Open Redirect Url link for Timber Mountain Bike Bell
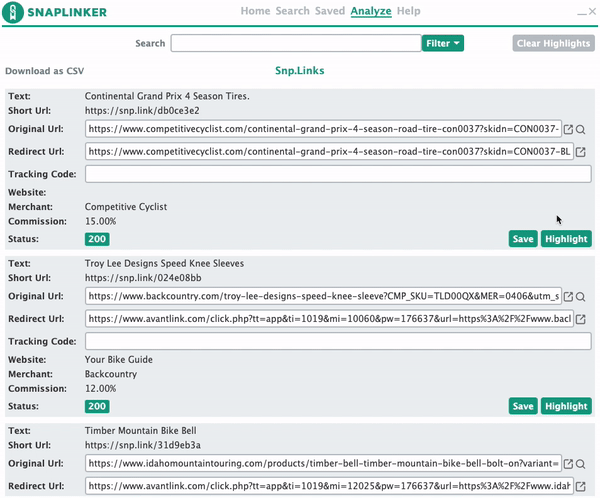 [580, 487]
